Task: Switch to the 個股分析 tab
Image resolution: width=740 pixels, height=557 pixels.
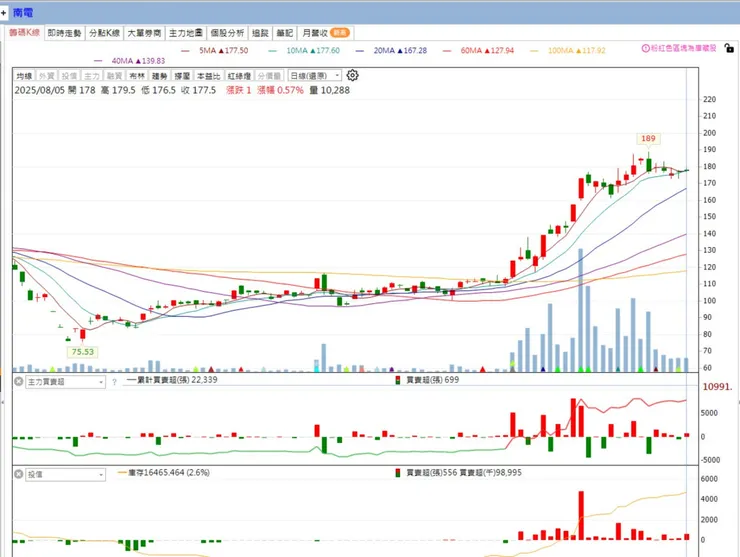Action: click(227, 33)
